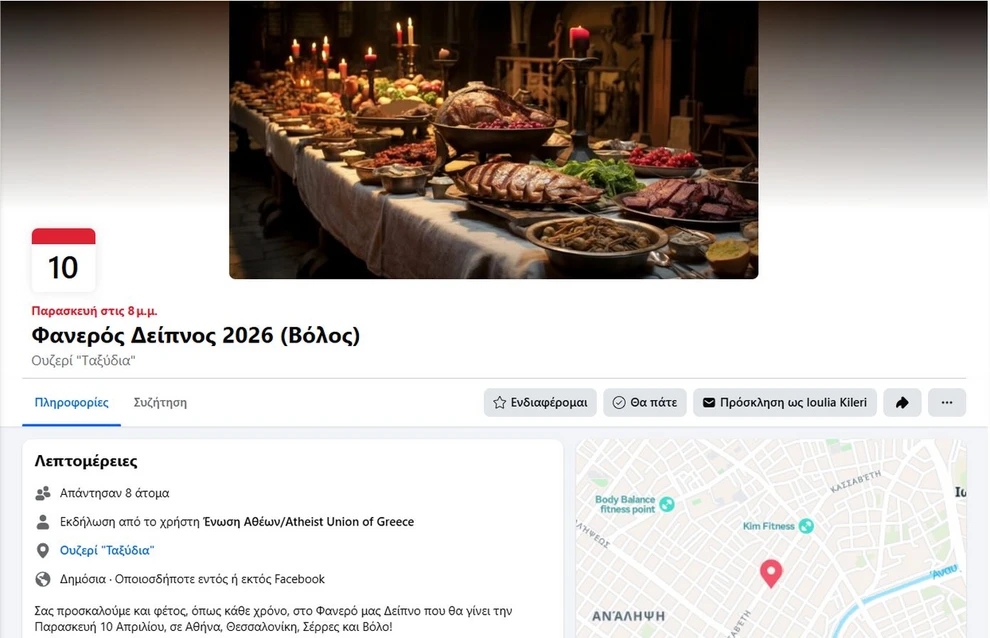990x638 pixels.
Task: Mark yourself as Ενδιαφέρομαι (Interested)
Action: pos(540,402)
